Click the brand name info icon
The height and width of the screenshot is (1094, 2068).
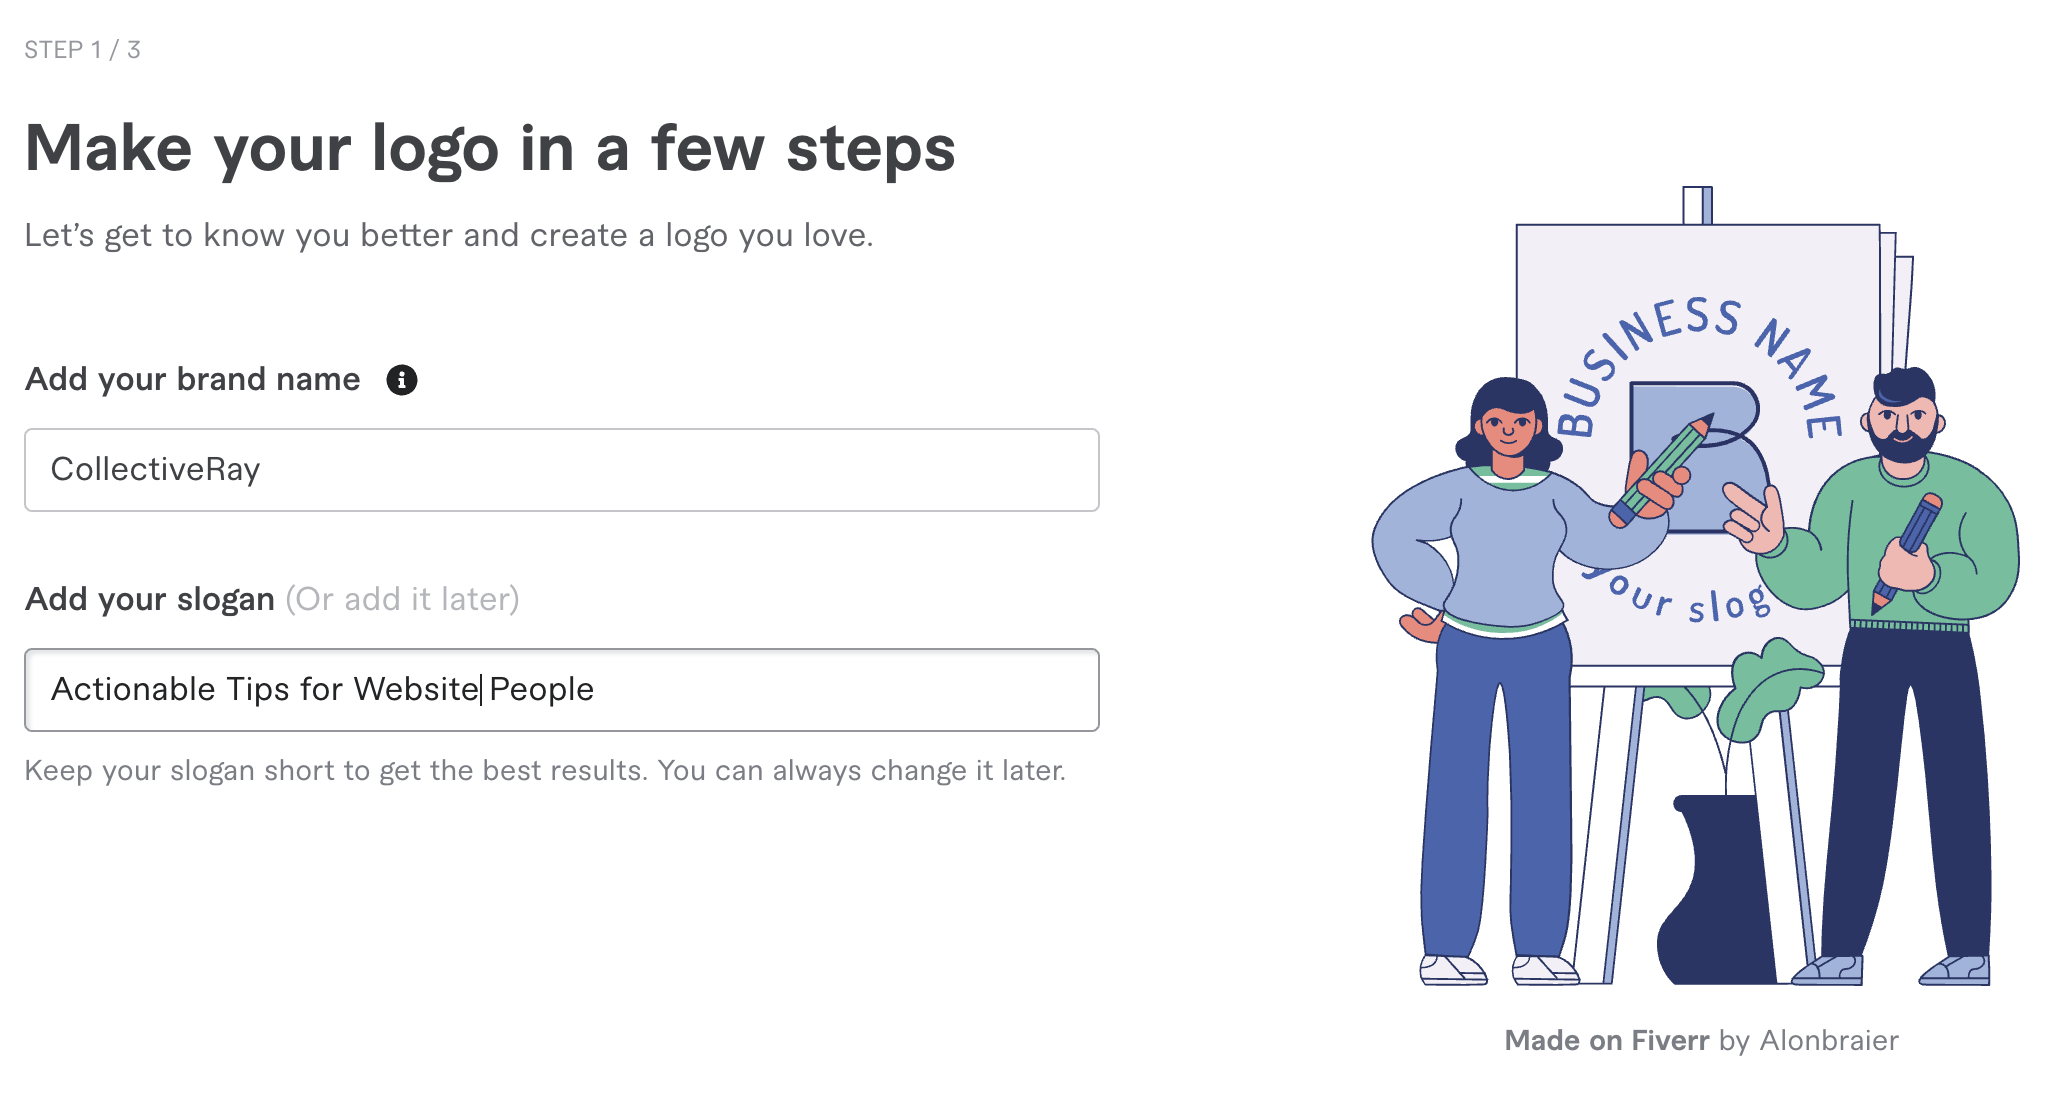point(402,380)
